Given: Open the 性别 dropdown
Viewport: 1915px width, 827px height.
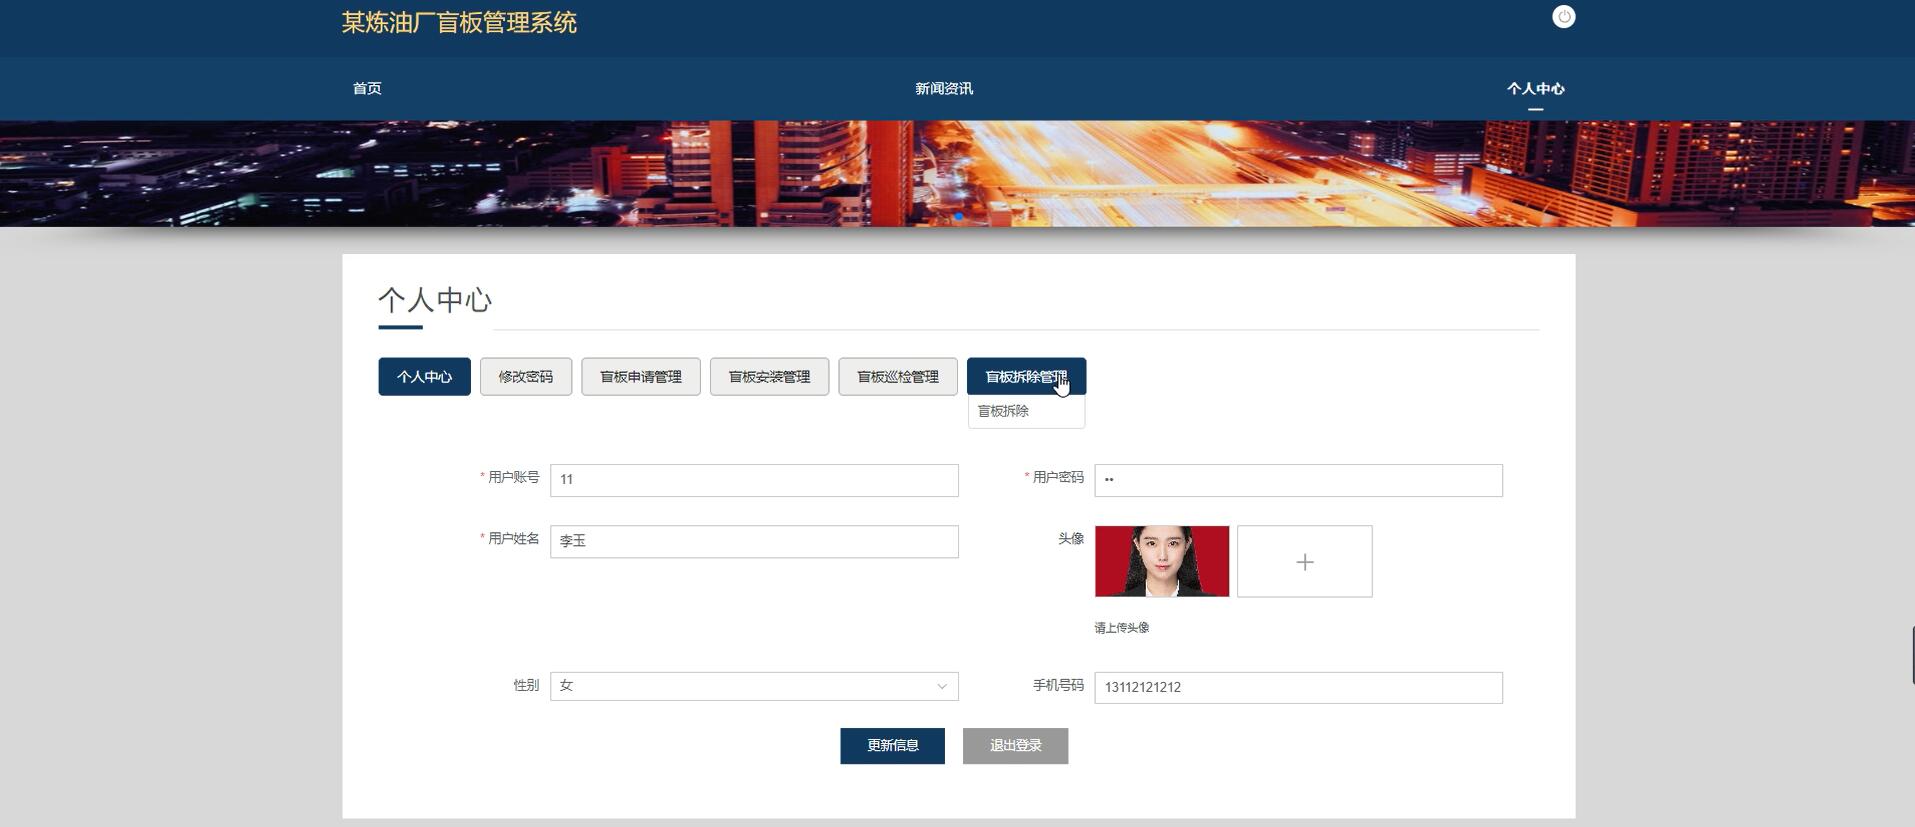Looking at the screenshot, I should [754, 686].
